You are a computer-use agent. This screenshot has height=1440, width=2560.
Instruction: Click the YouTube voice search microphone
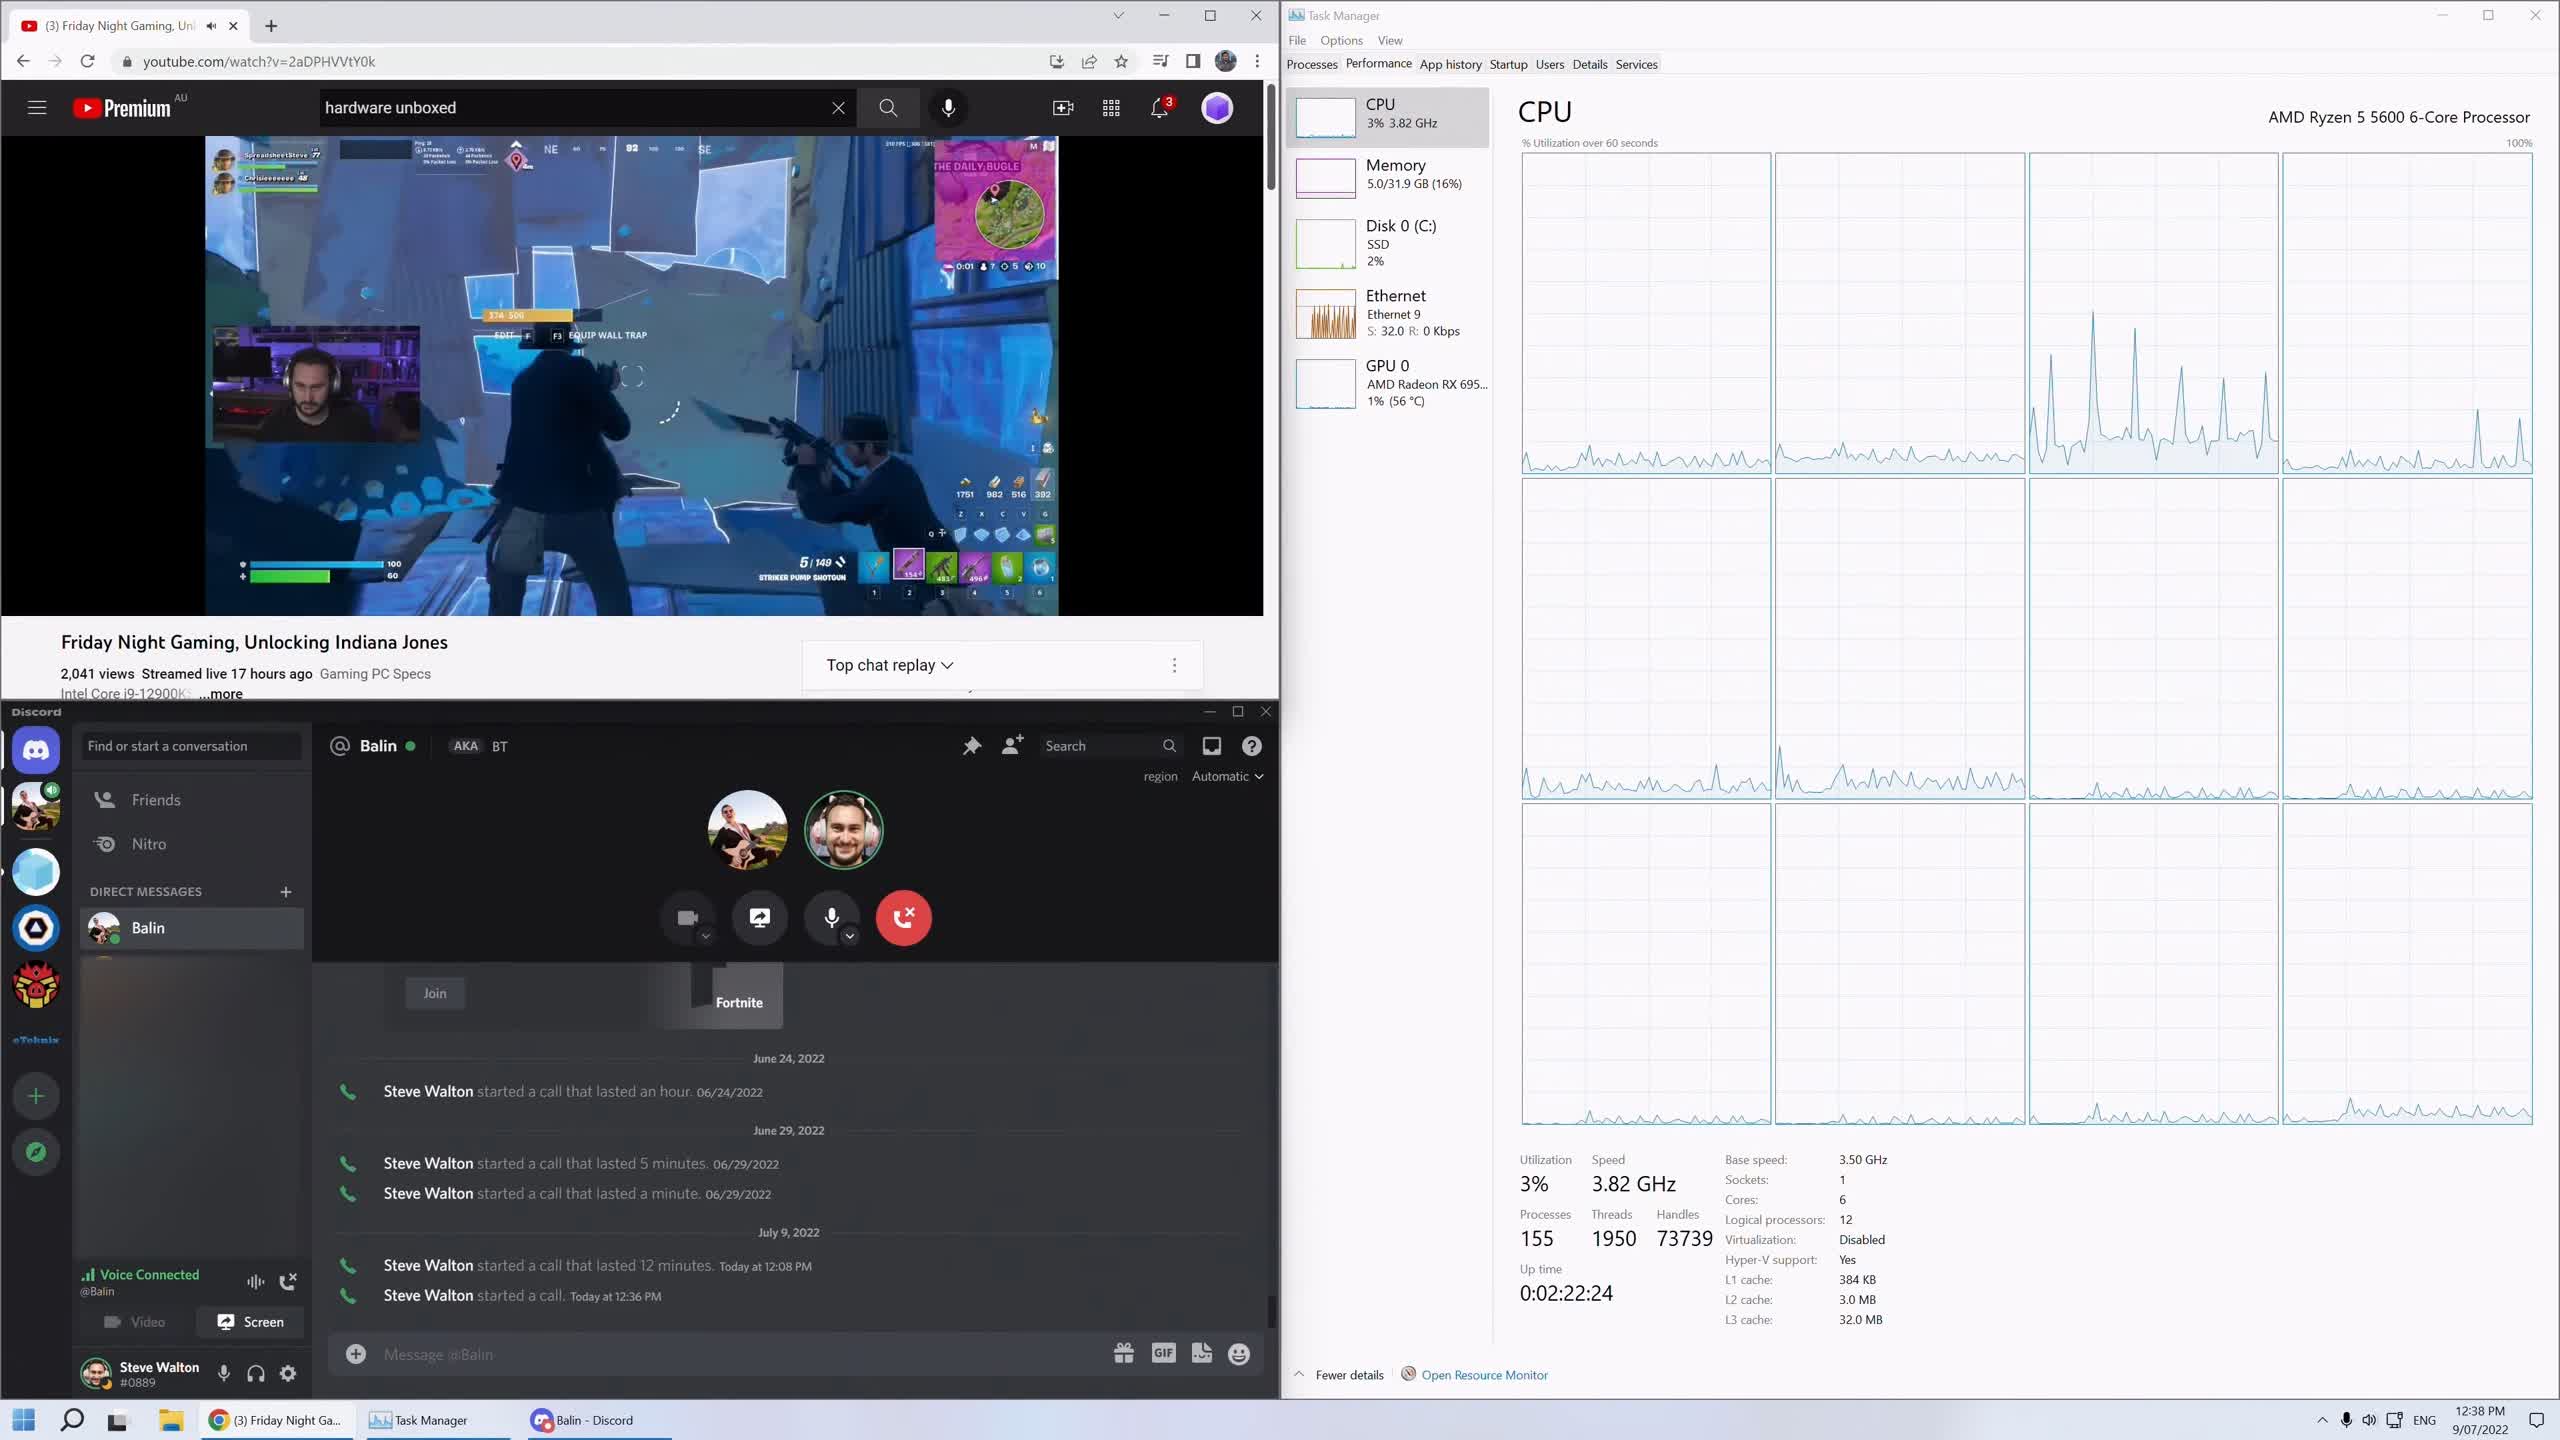click(948, 108)
